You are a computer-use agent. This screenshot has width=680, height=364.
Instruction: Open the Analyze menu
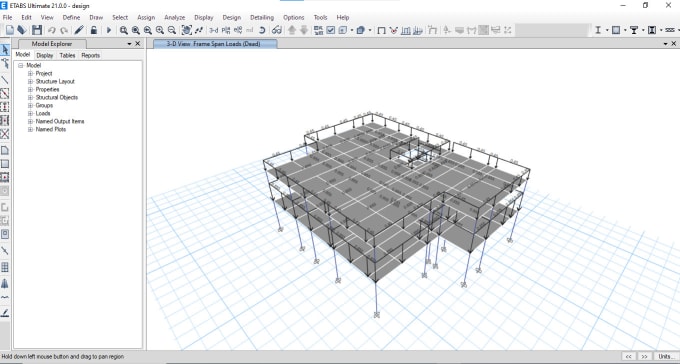pyautogui.click(x=175, y=17)
